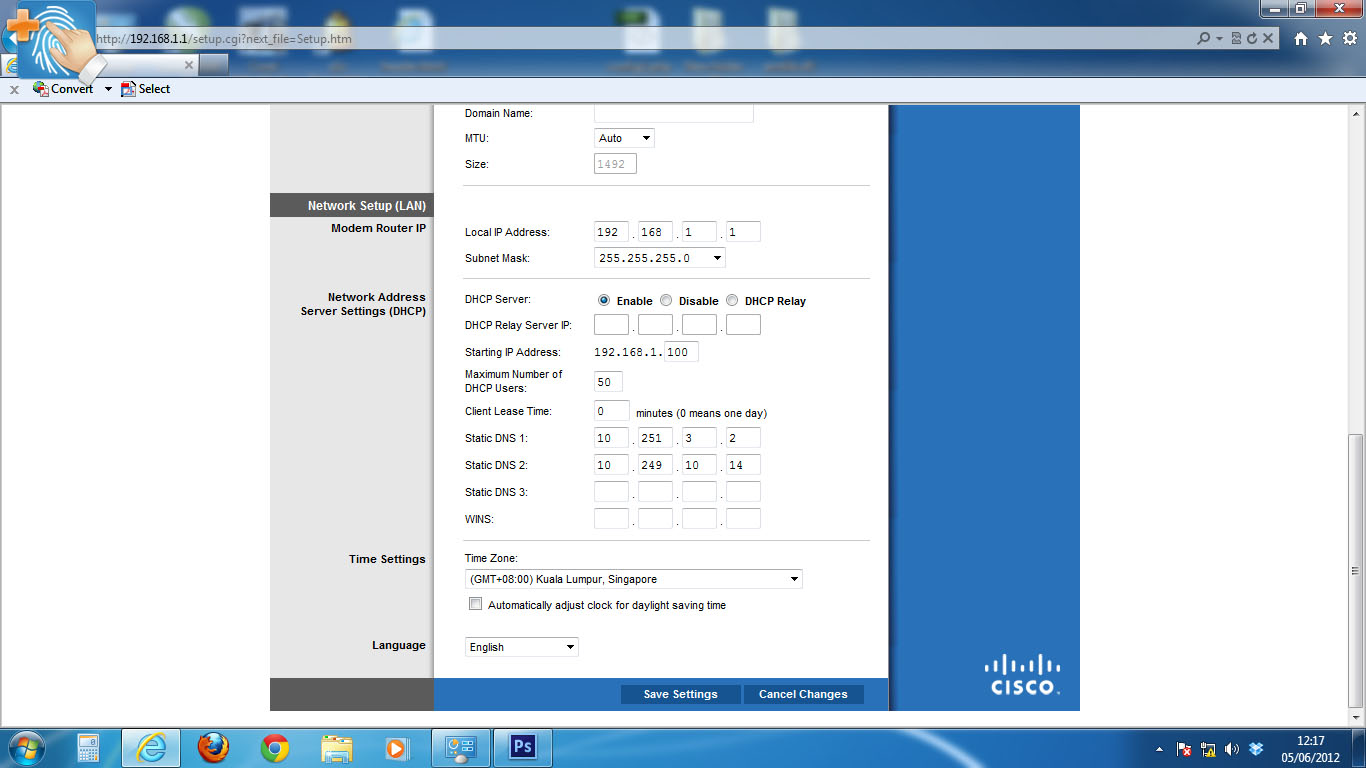This screenshot has height=768, width=1366.
Task: Refresh the router setup page
Action: [x=1253, y=37]
